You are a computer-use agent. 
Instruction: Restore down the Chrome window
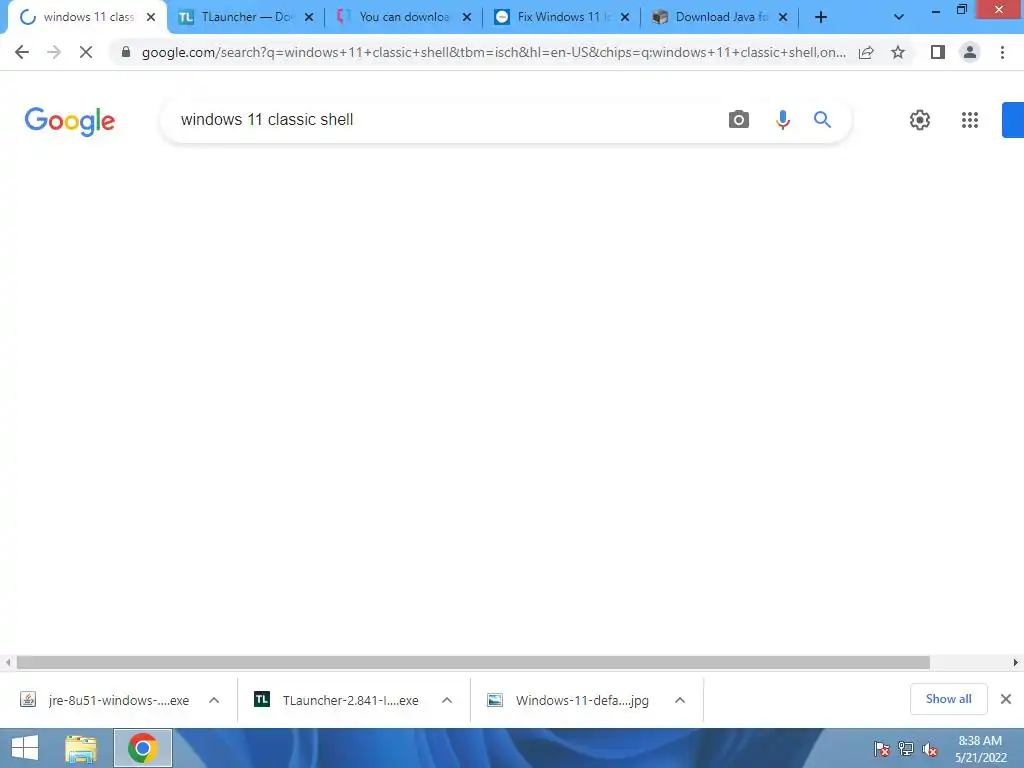pyautogui.click(x=961, y=9)
